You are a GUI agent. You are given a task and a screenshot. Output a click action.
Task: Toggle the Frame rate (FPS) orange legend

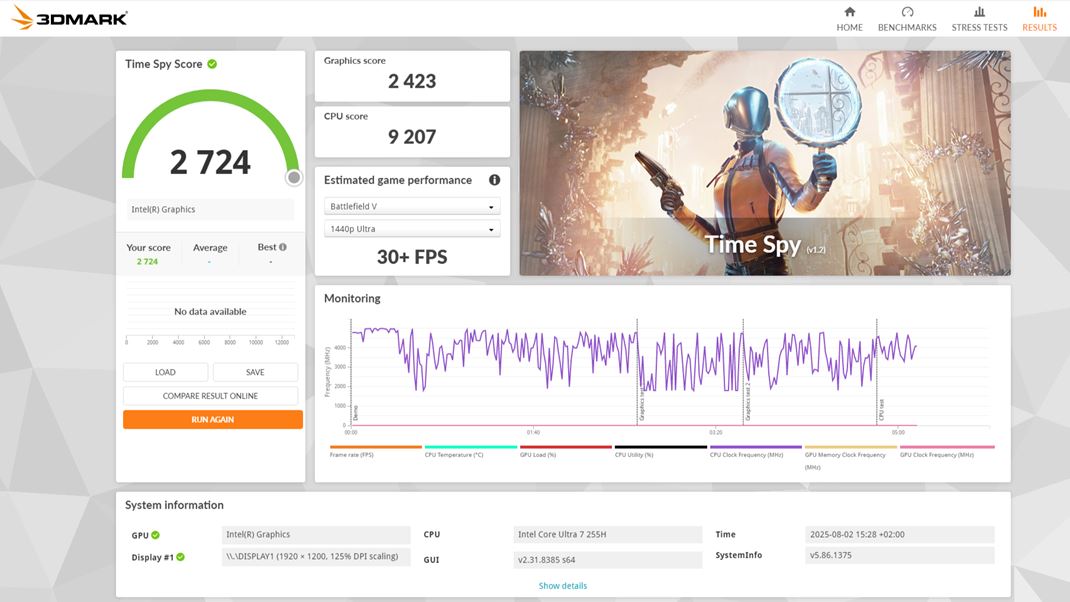coord(375,450)
